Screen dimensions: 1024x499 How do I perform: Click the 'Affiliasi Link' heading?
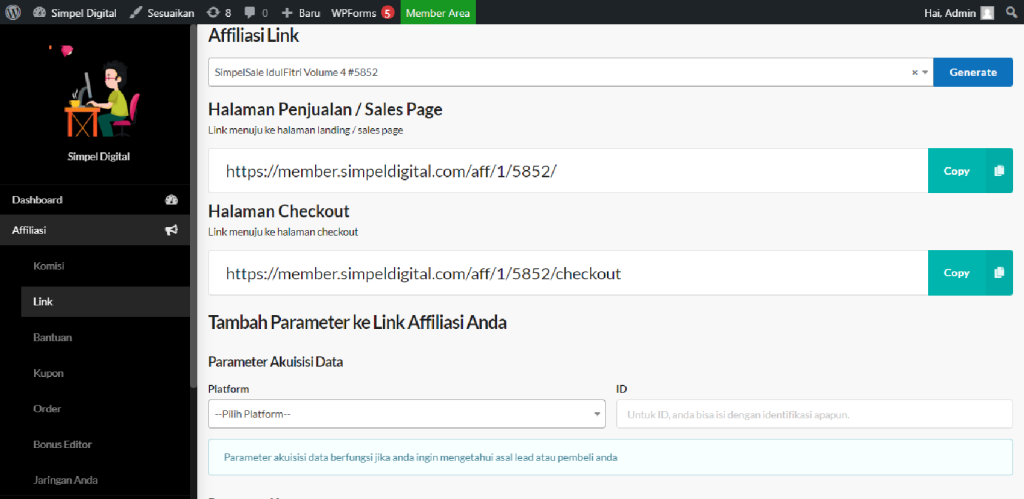[x=253, y=37]
